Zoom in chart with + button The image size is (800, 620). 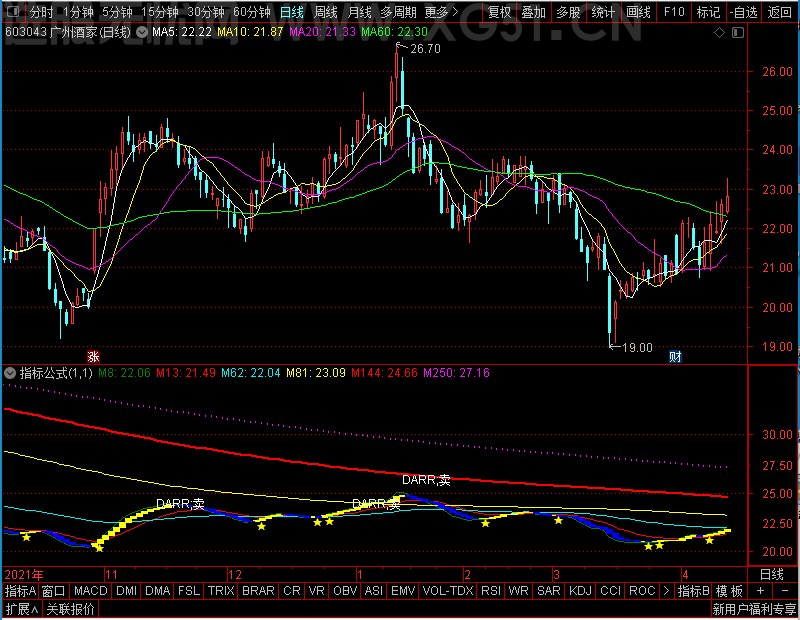[x=760, y=591]
